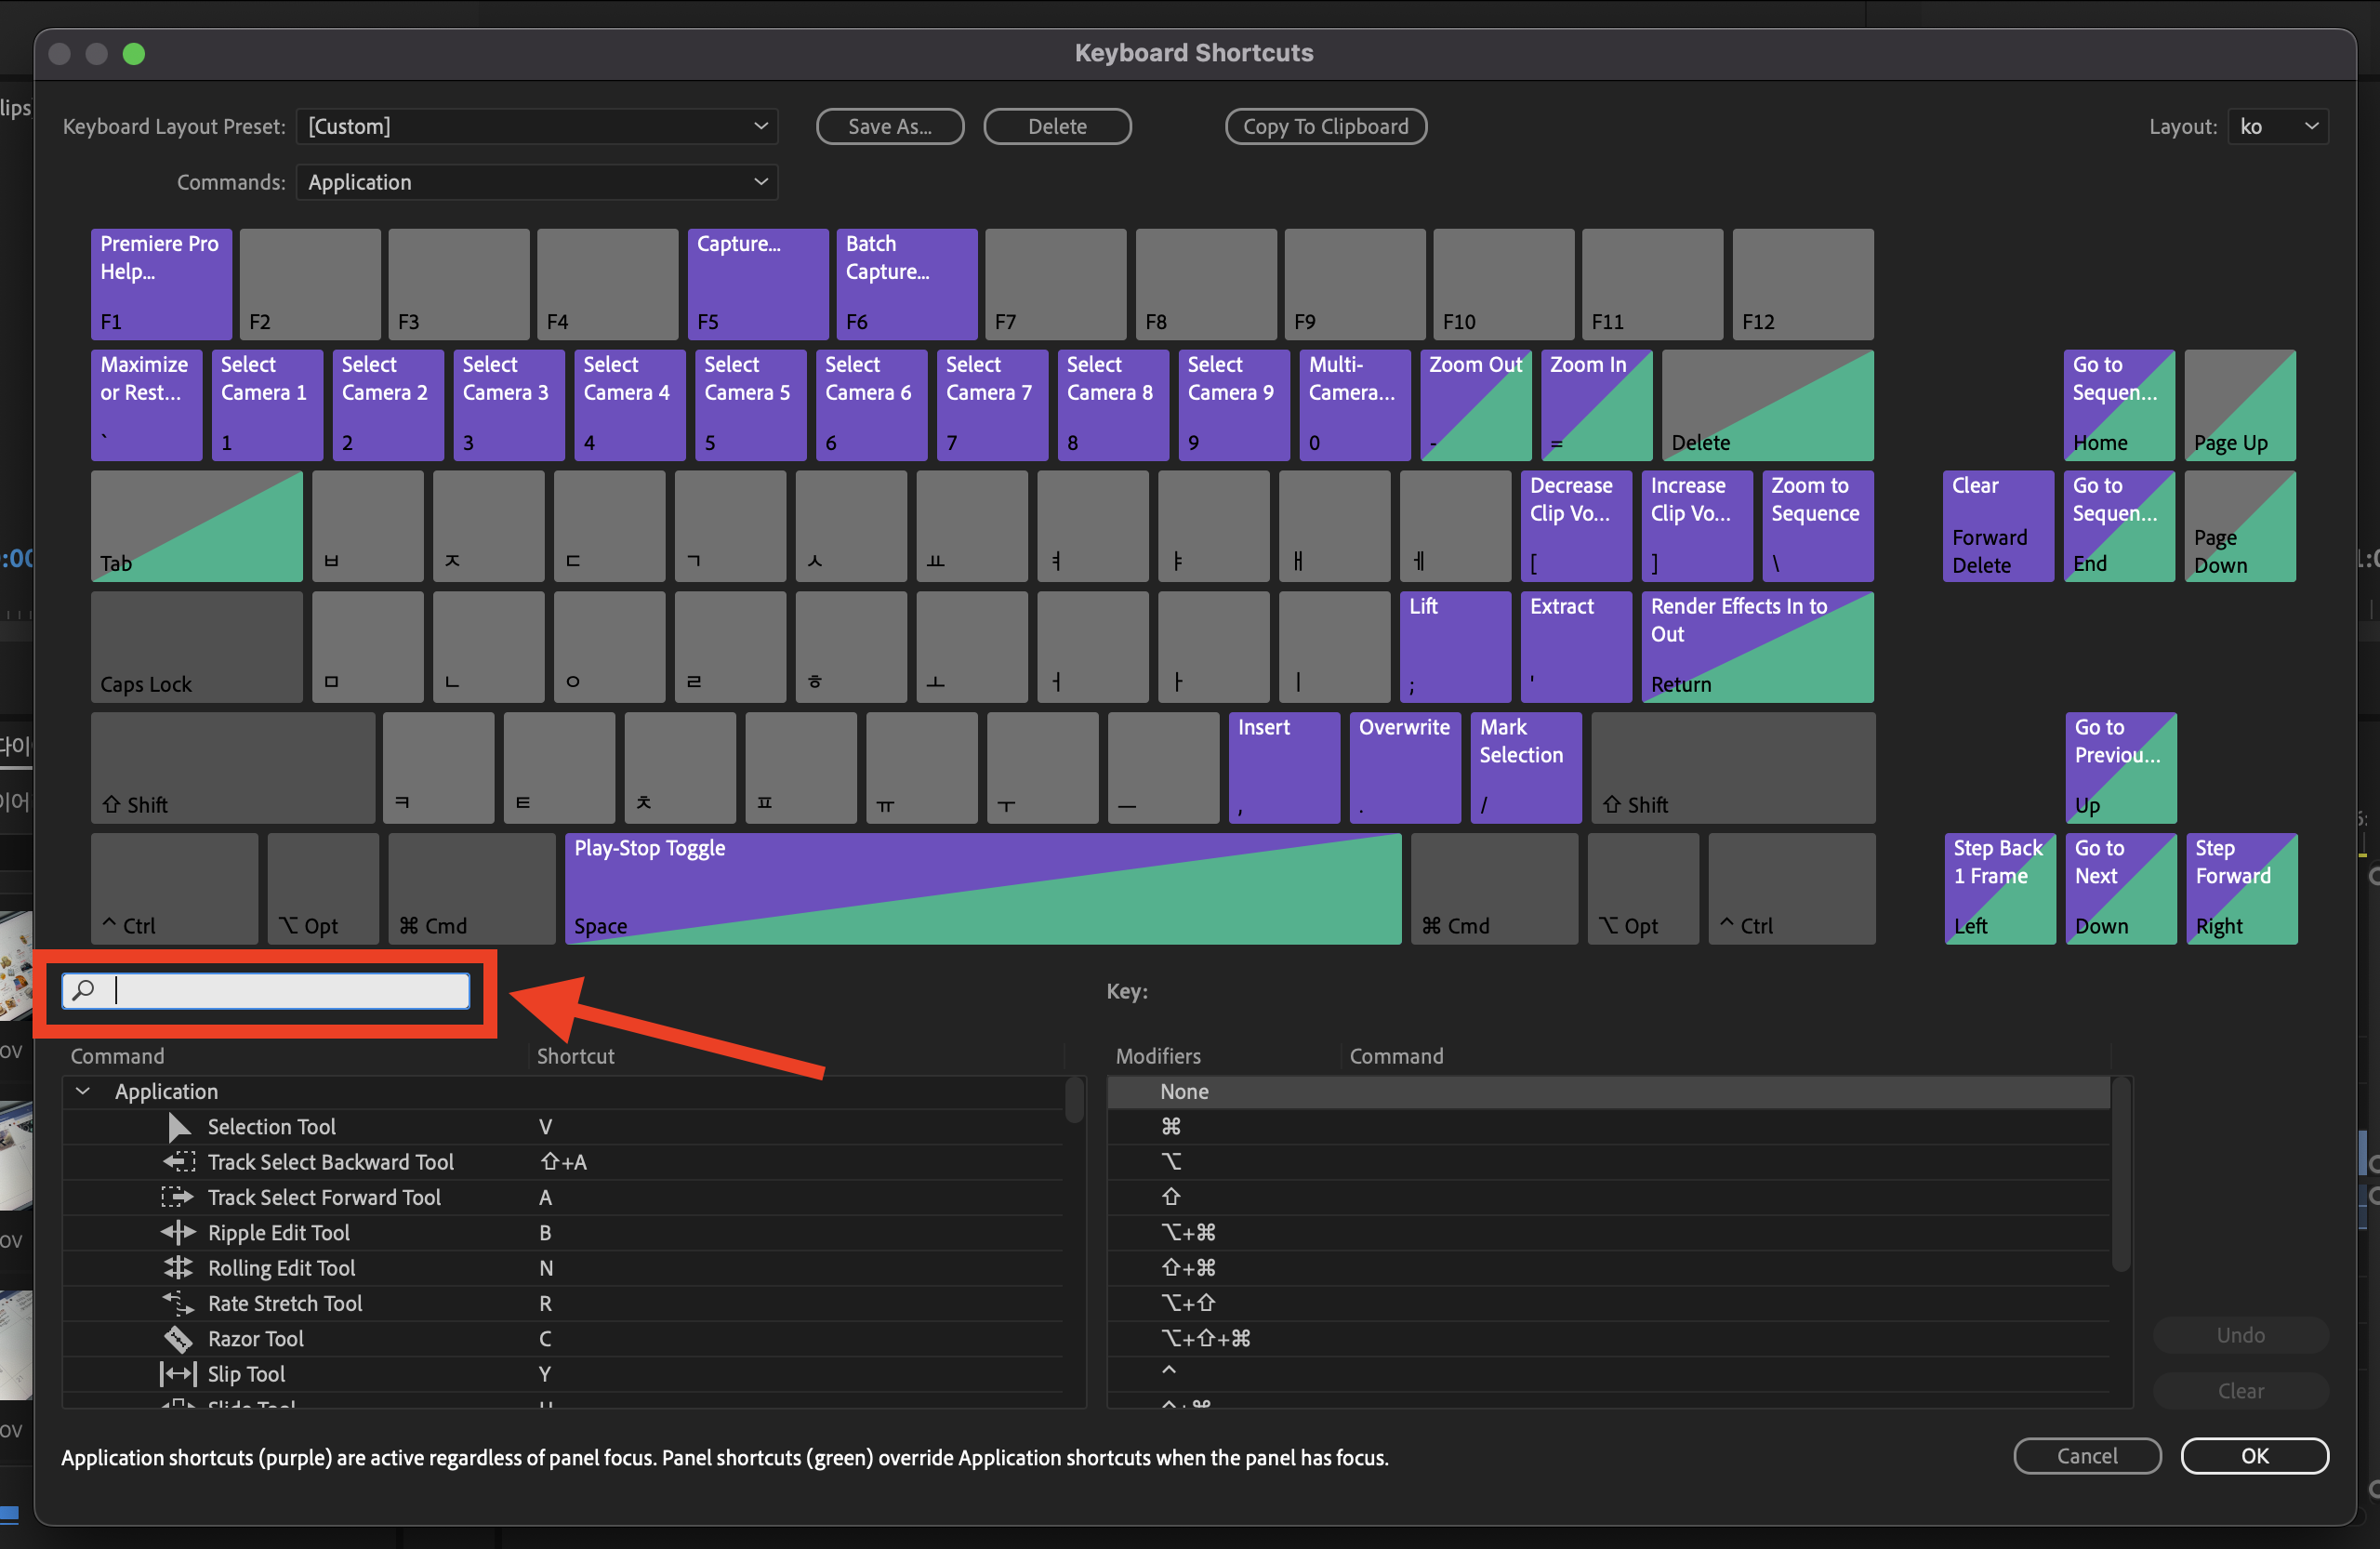Screen dimensions: 2380x1549
Task: Click the command list scrollbar
Action: (x=1074, y=1100)
